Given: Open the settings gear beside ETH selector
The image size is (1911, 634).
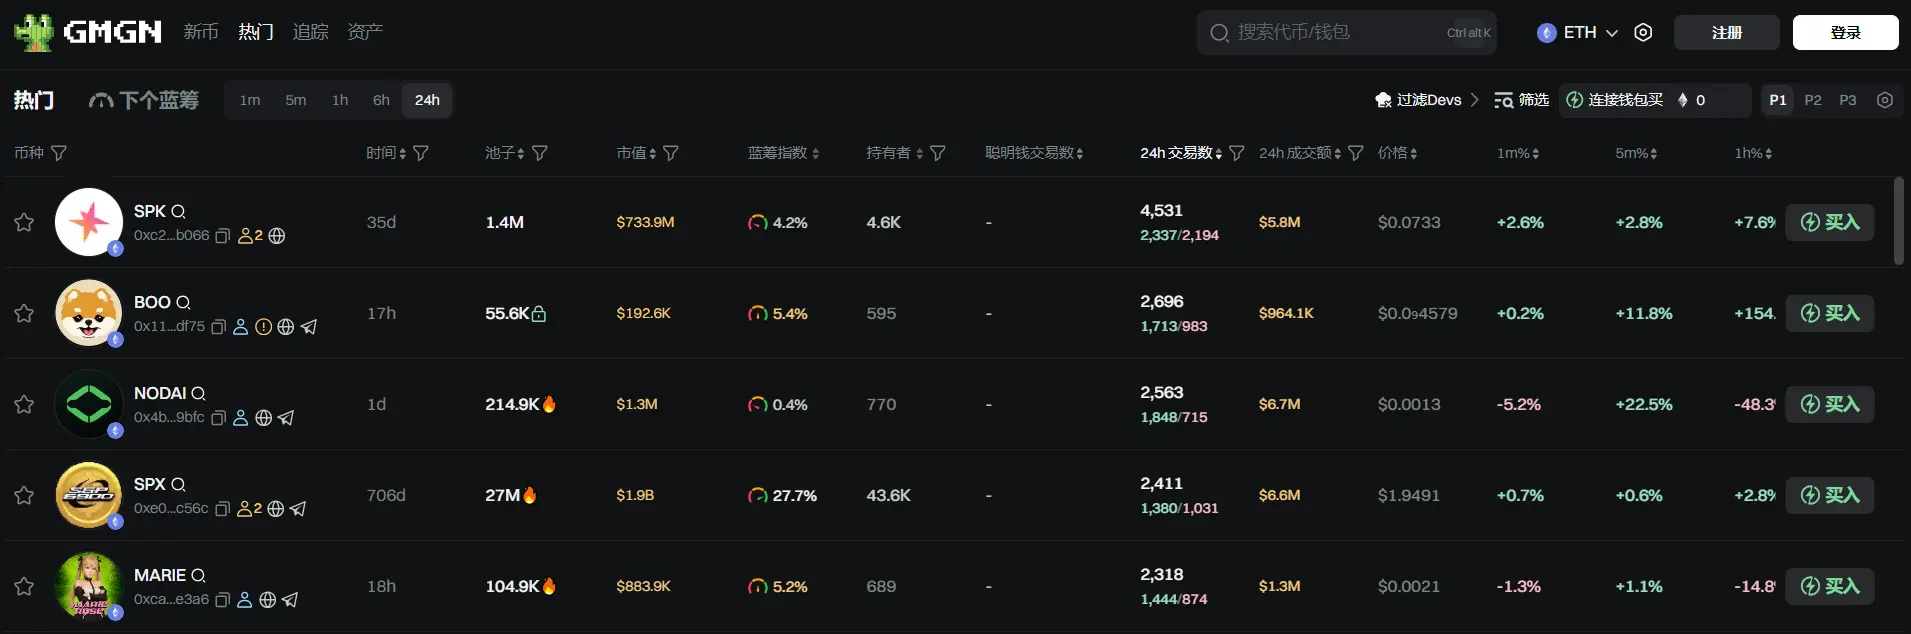Looking at the screenshot, I should pyautogui.click(x=1643, y=32).
